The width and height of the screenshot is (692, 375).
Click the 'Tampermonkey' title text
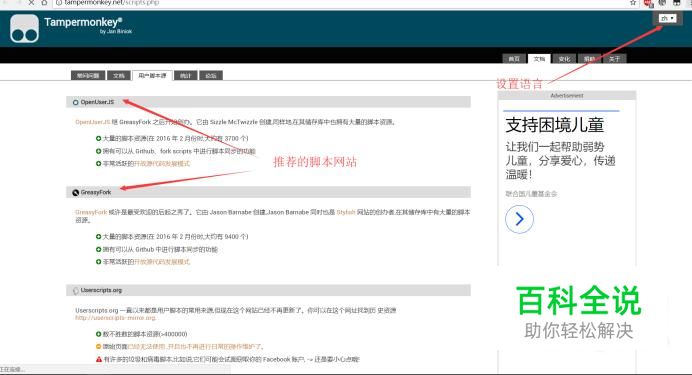[83, 22]
